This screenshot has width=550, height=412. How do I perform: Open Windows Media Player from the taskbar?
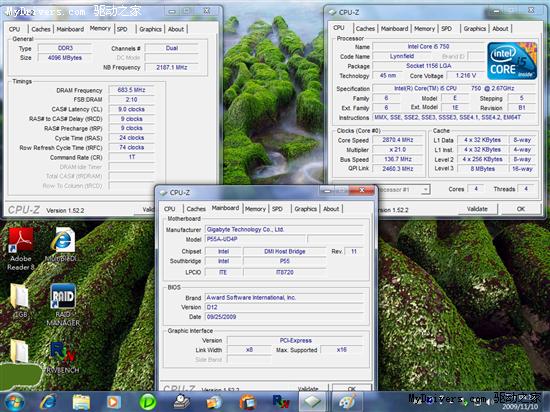coord(113,402)
